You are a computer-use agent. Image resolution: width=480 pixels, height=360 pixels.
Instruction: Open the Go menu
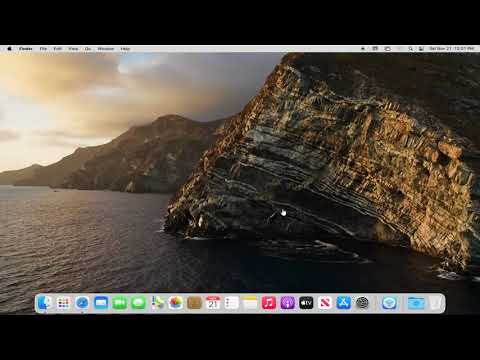(x=88, y=49)
